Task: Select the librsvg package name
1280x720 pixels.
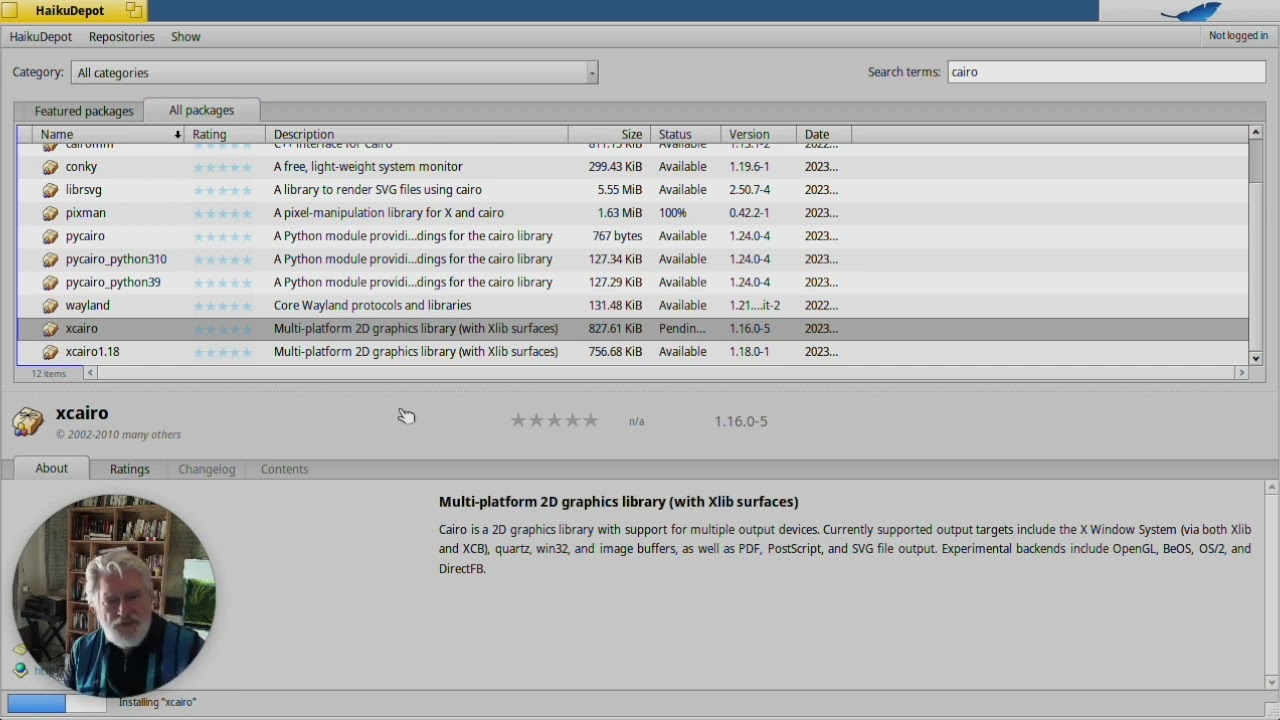Action: pyautogui.click(x=84, y=190)
